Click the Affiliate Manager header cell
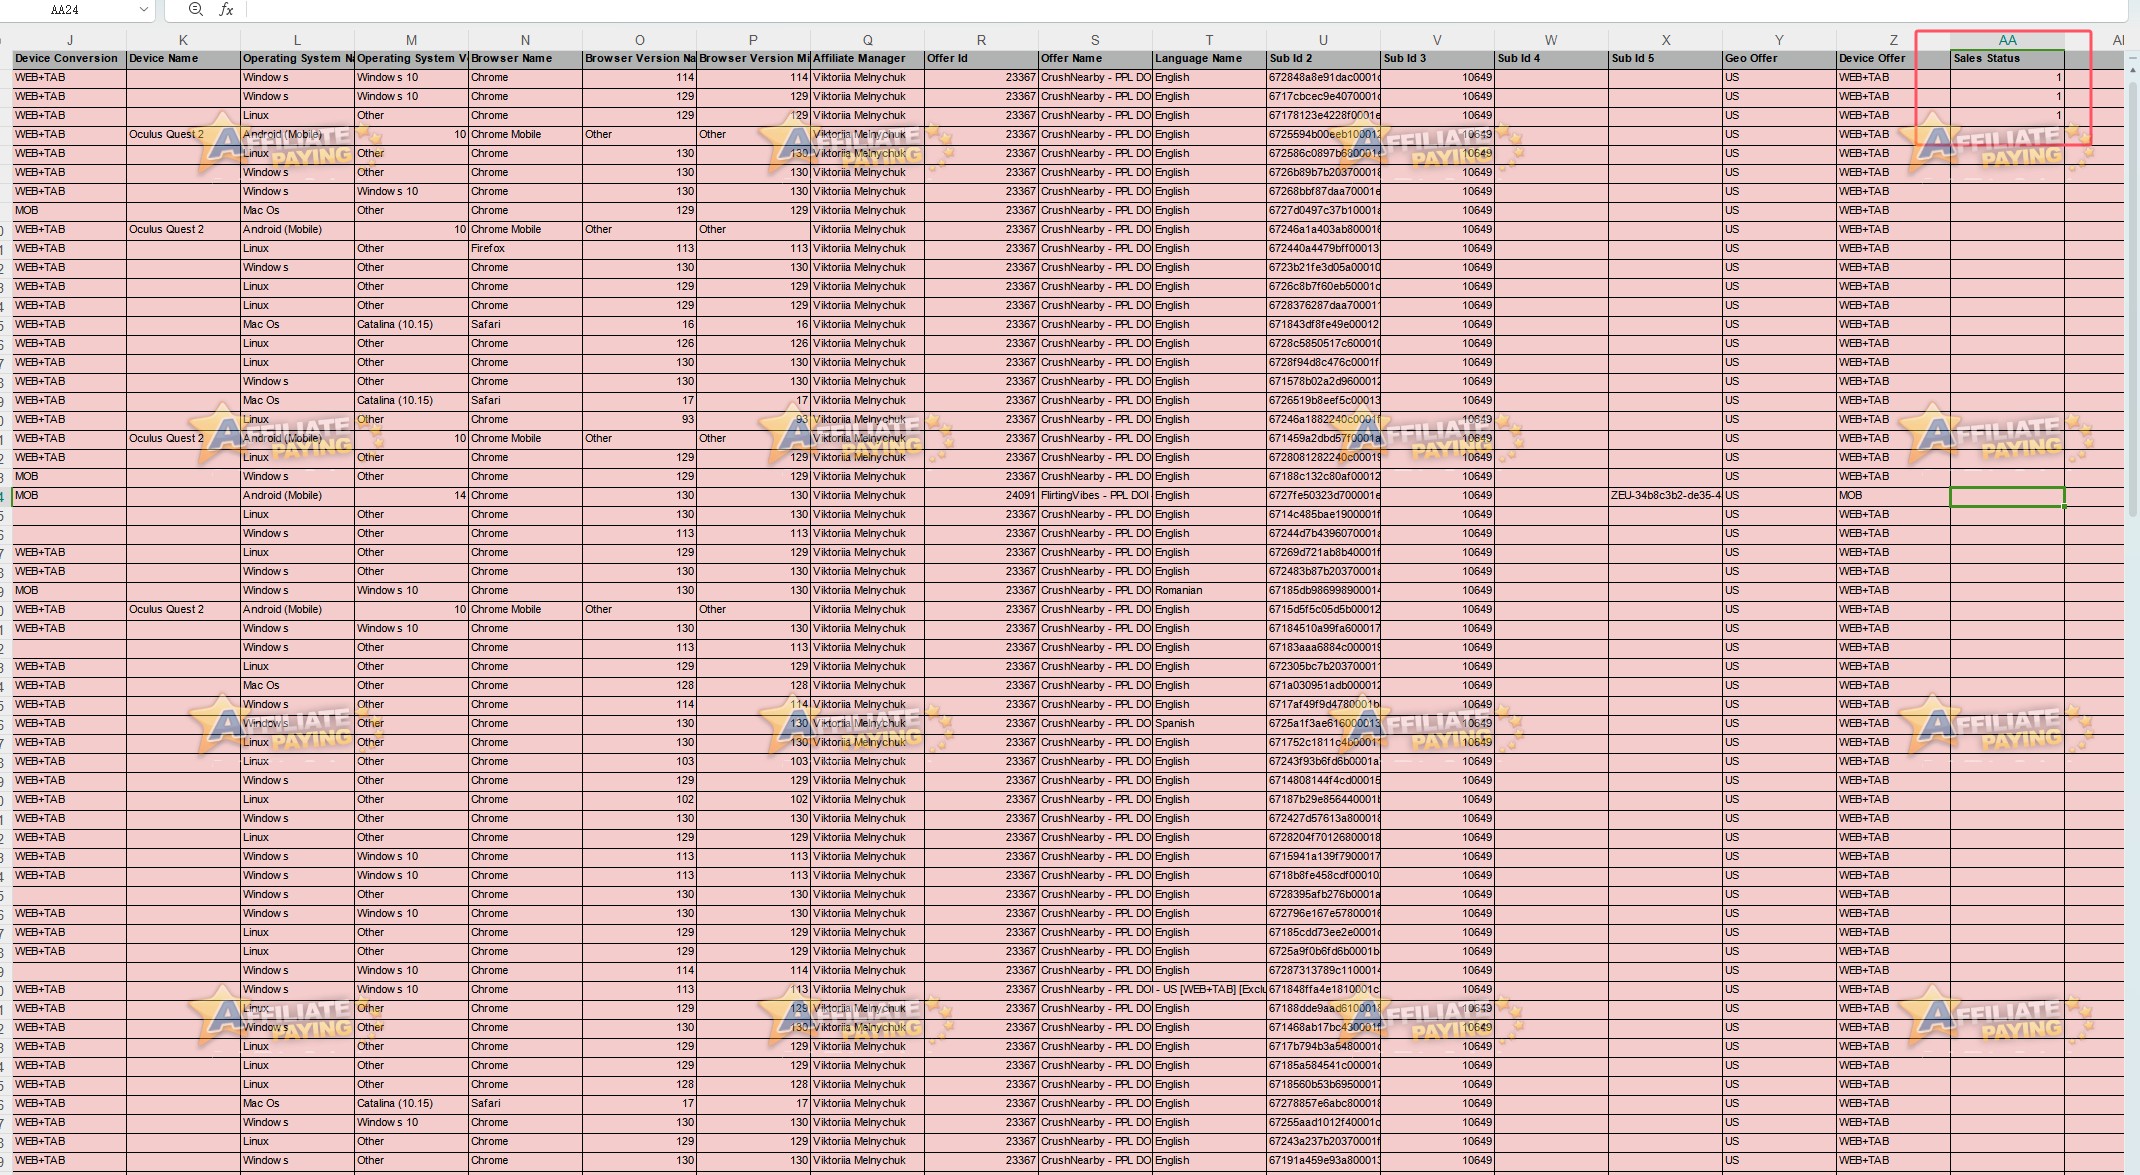The height and width of the screenshot is (1175, 2140). [867, 59]
